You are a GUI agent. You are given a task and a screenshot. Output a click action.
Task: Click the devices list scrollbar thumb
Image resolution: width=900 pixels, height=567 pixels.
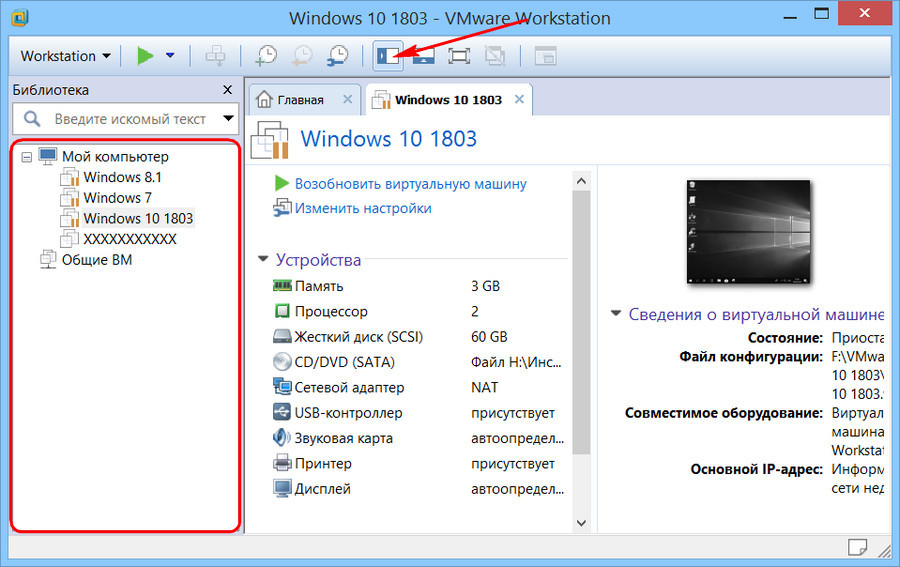tap(581, 323)
